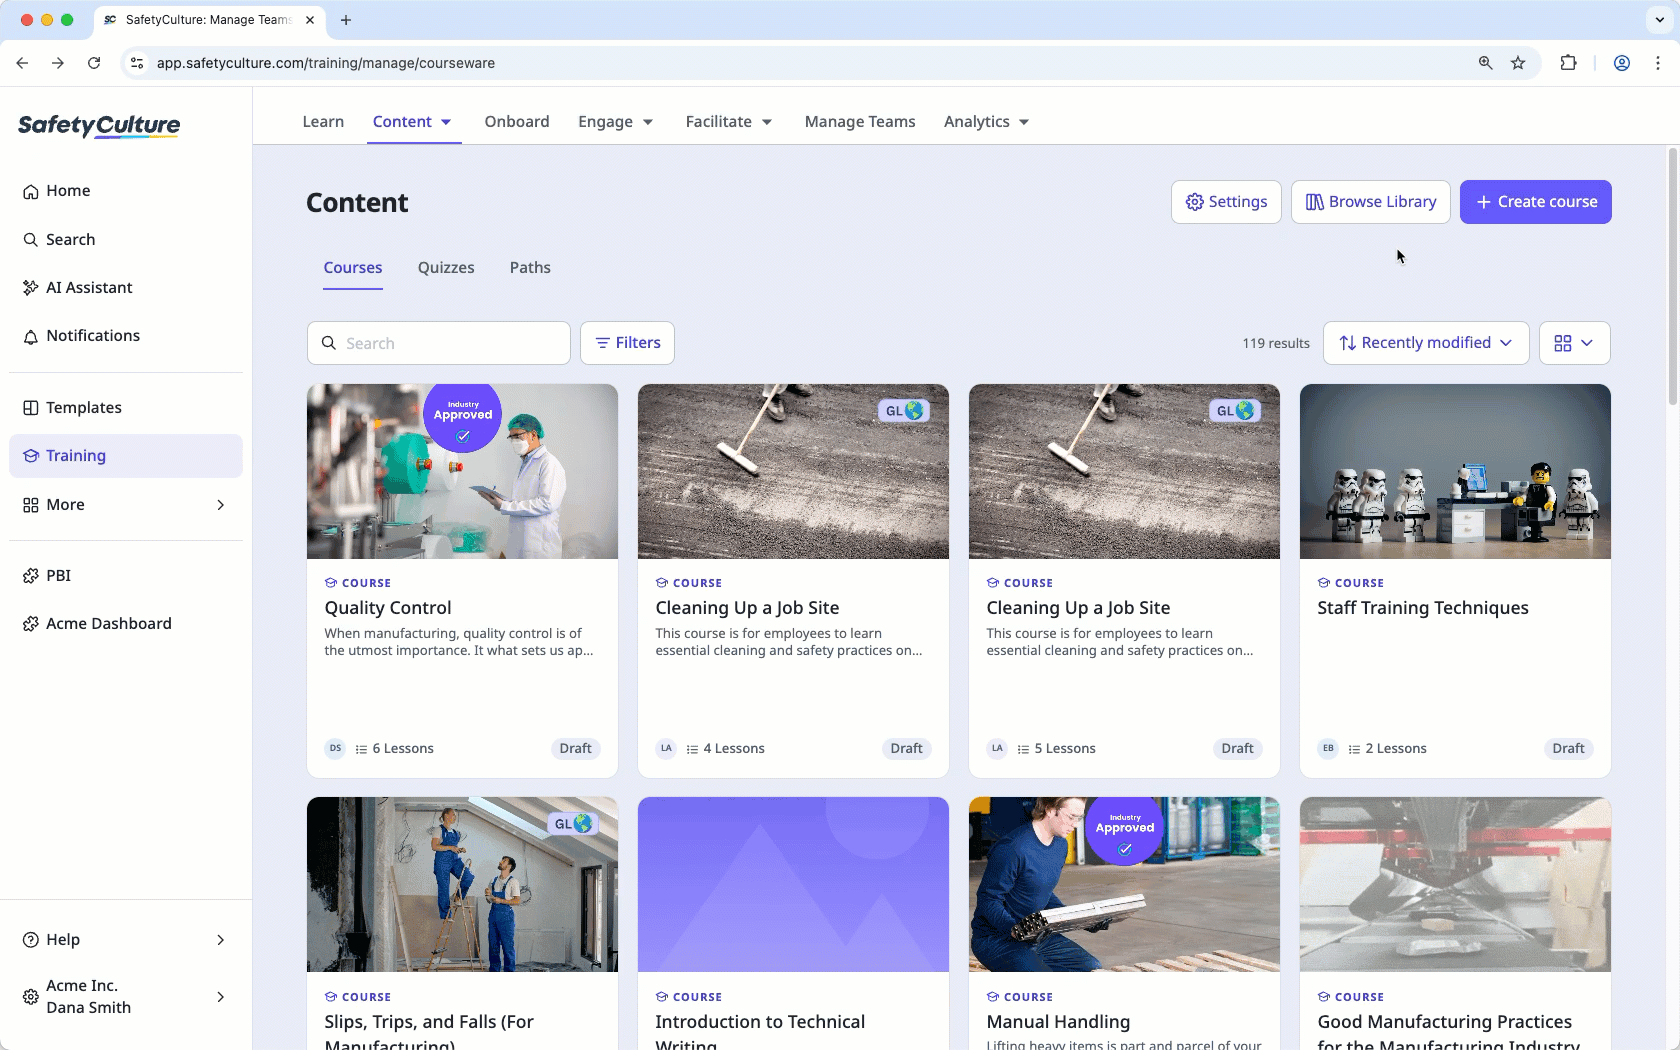The height and width of the screenshot is (1050, 1680).
Task: Open the Home sidebar item
Action: point(126,191)
